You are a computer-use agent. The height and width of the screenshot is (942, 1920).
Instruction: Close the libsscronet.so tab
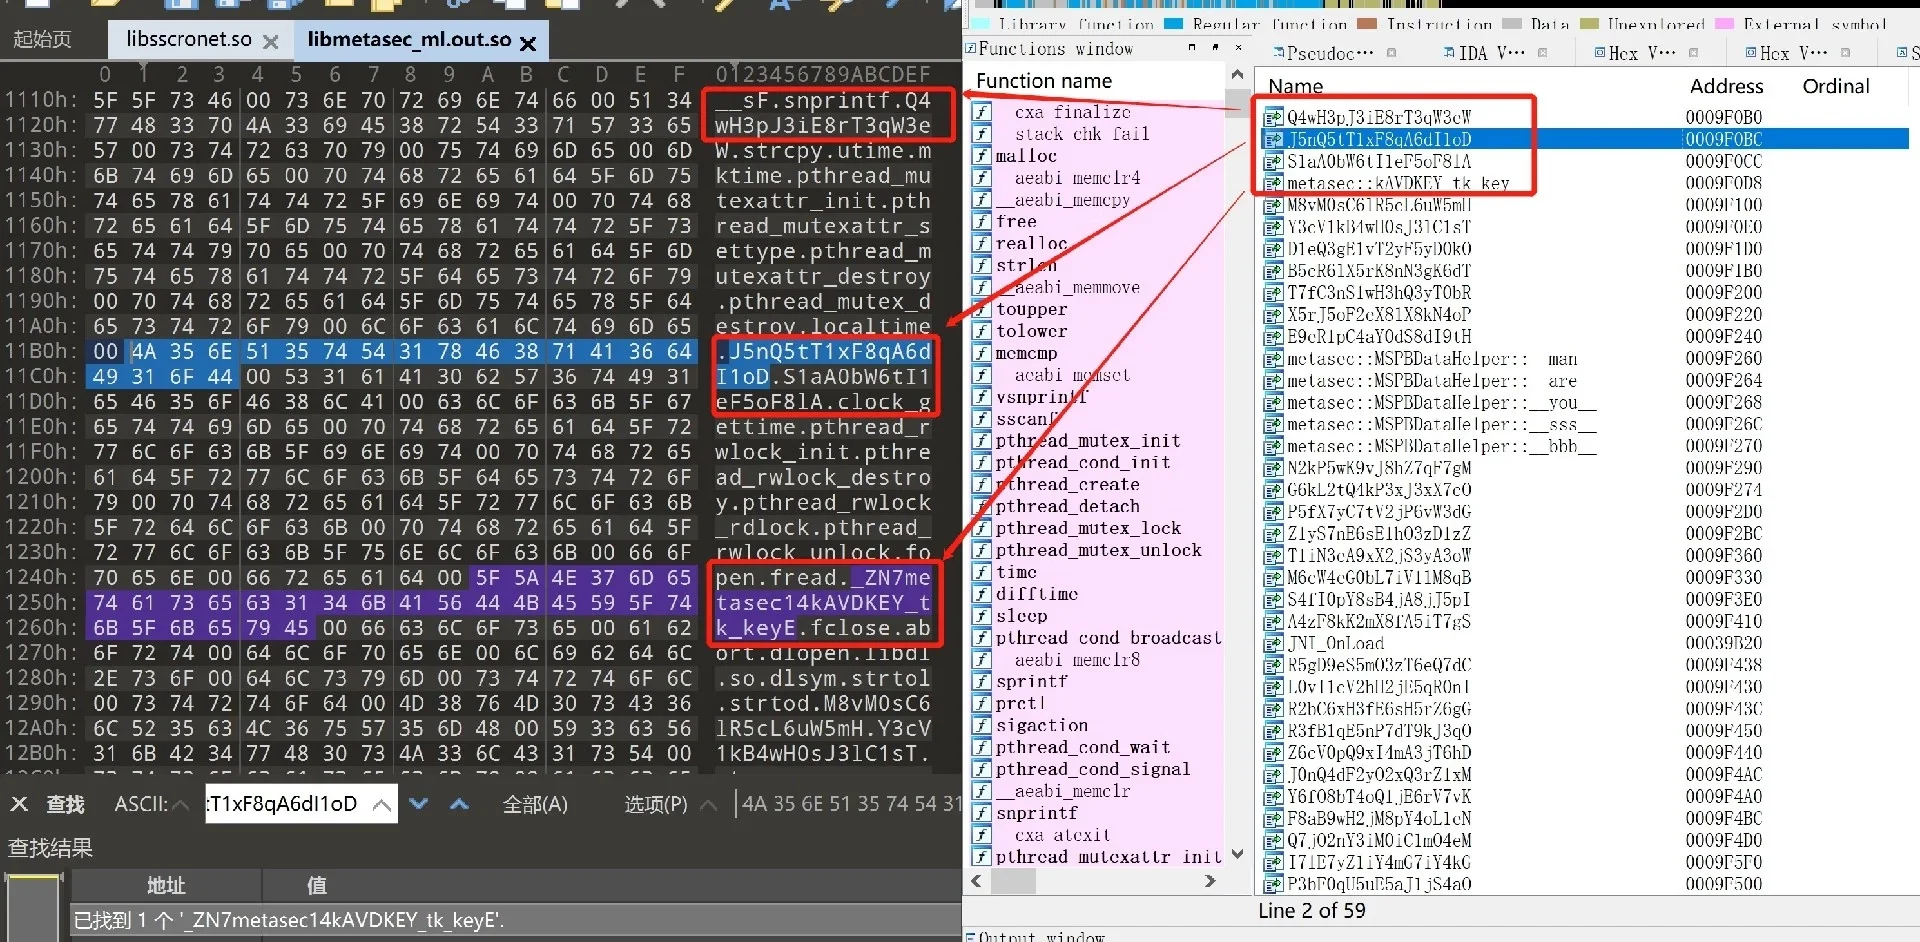pyautogui.click(x=270, y=42)
